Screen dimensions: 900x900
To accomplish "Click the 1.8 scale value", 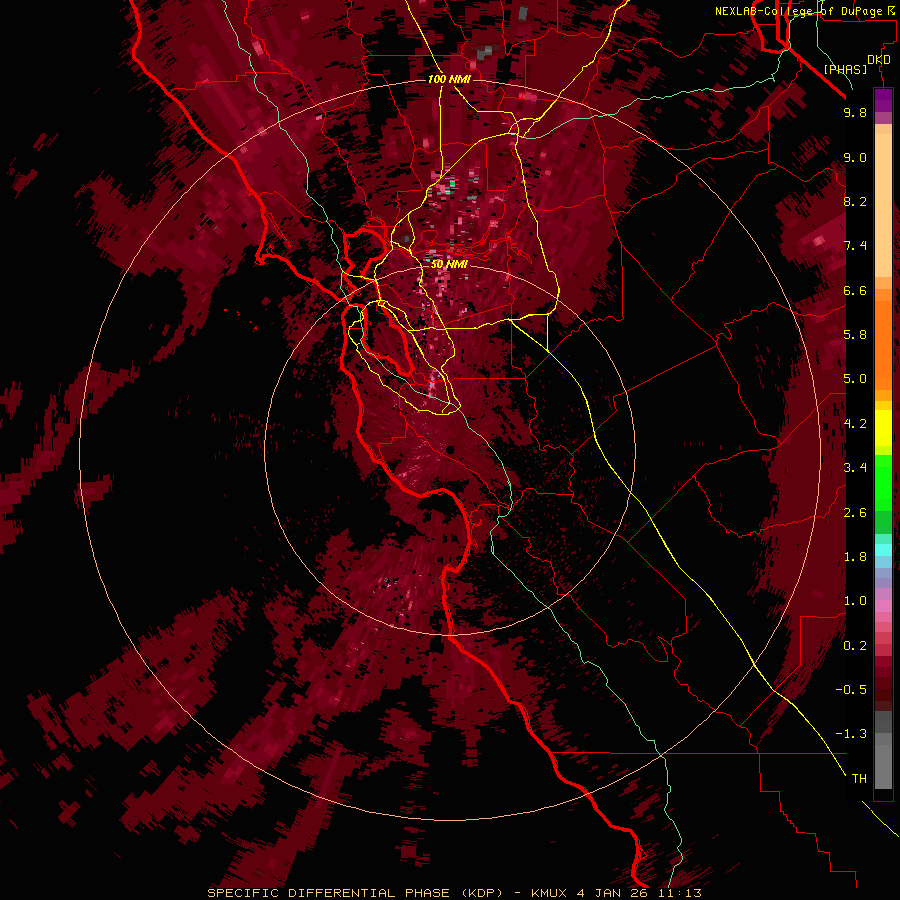I will (x=855, y=557).
